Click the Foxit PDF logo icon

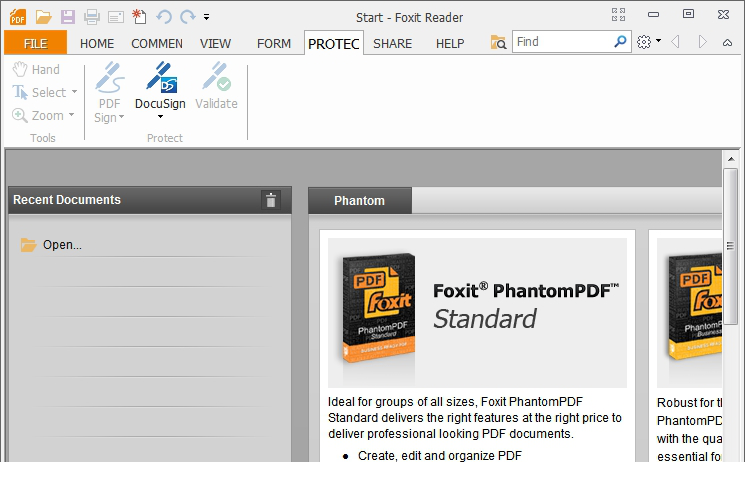[18, 17]
